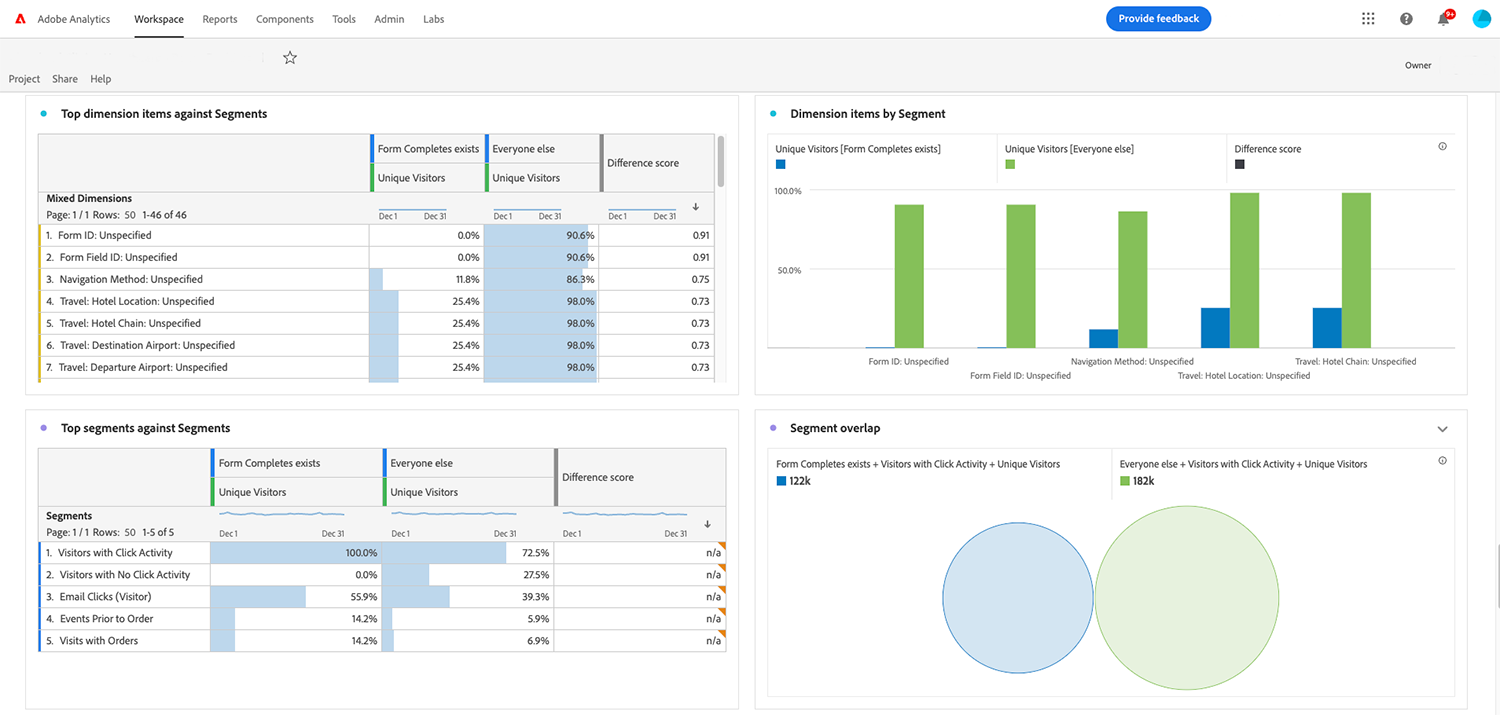Image resolution: width=1500 pixels, height=715 pixels.
Task: Click the 0.91 difference score for Form ID
Action: coord(700,235)
